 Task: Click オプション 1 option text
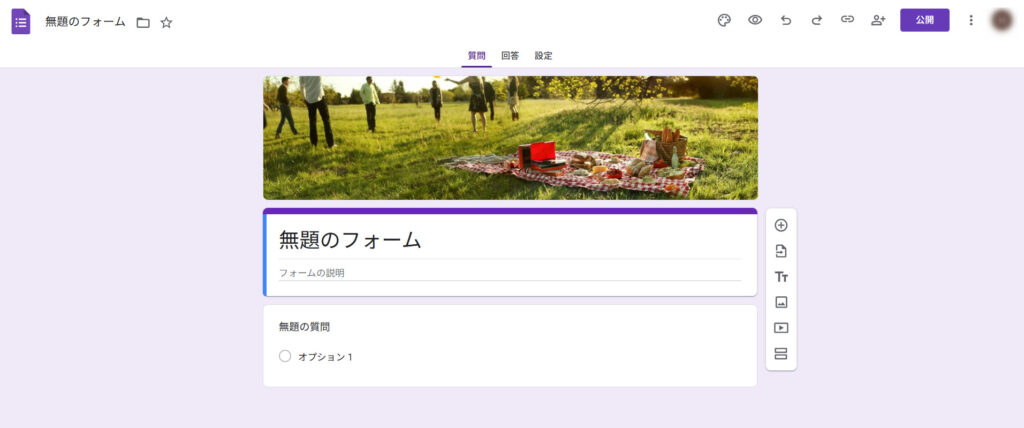click(325, 357)
